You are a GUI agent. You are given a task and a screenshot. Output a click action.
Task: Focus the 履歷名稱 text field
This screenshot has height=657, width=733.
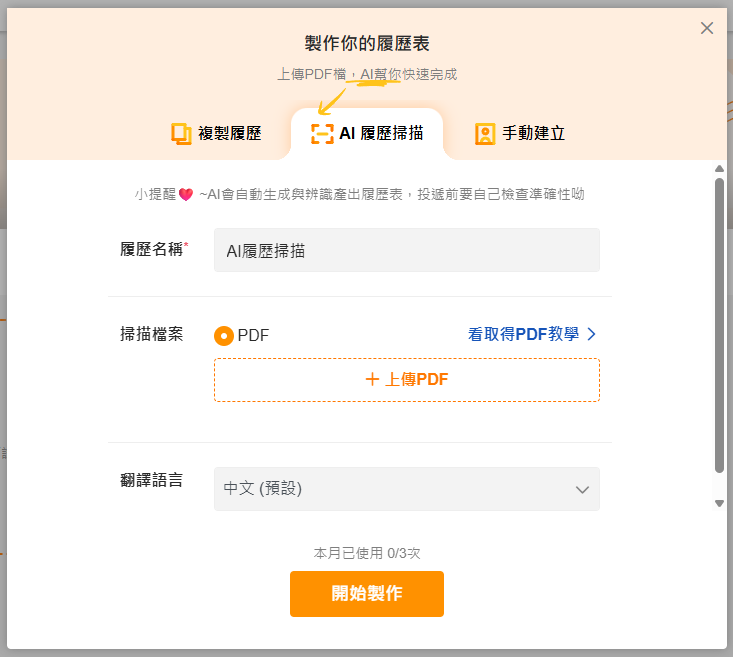[x=406, y=251]
